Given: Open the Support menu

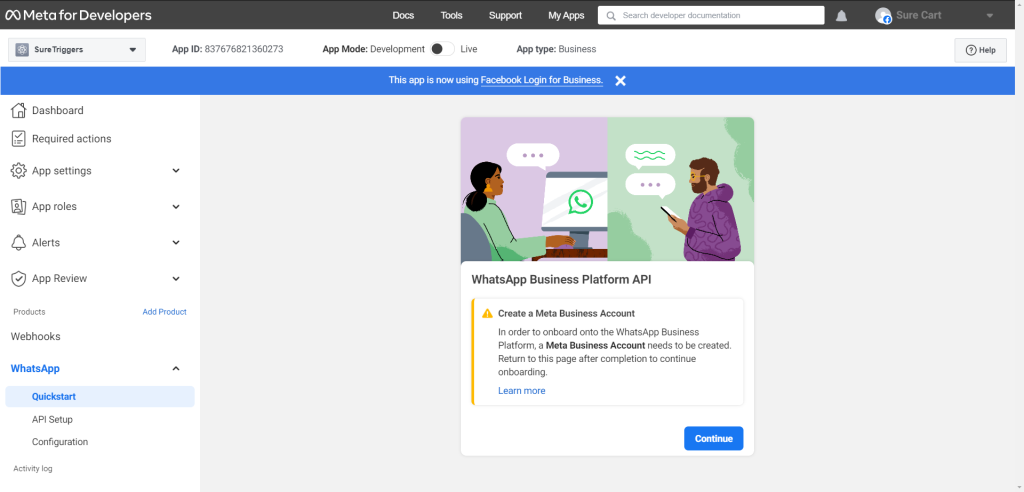Looking at the screenshot, I should click(505, 16).
